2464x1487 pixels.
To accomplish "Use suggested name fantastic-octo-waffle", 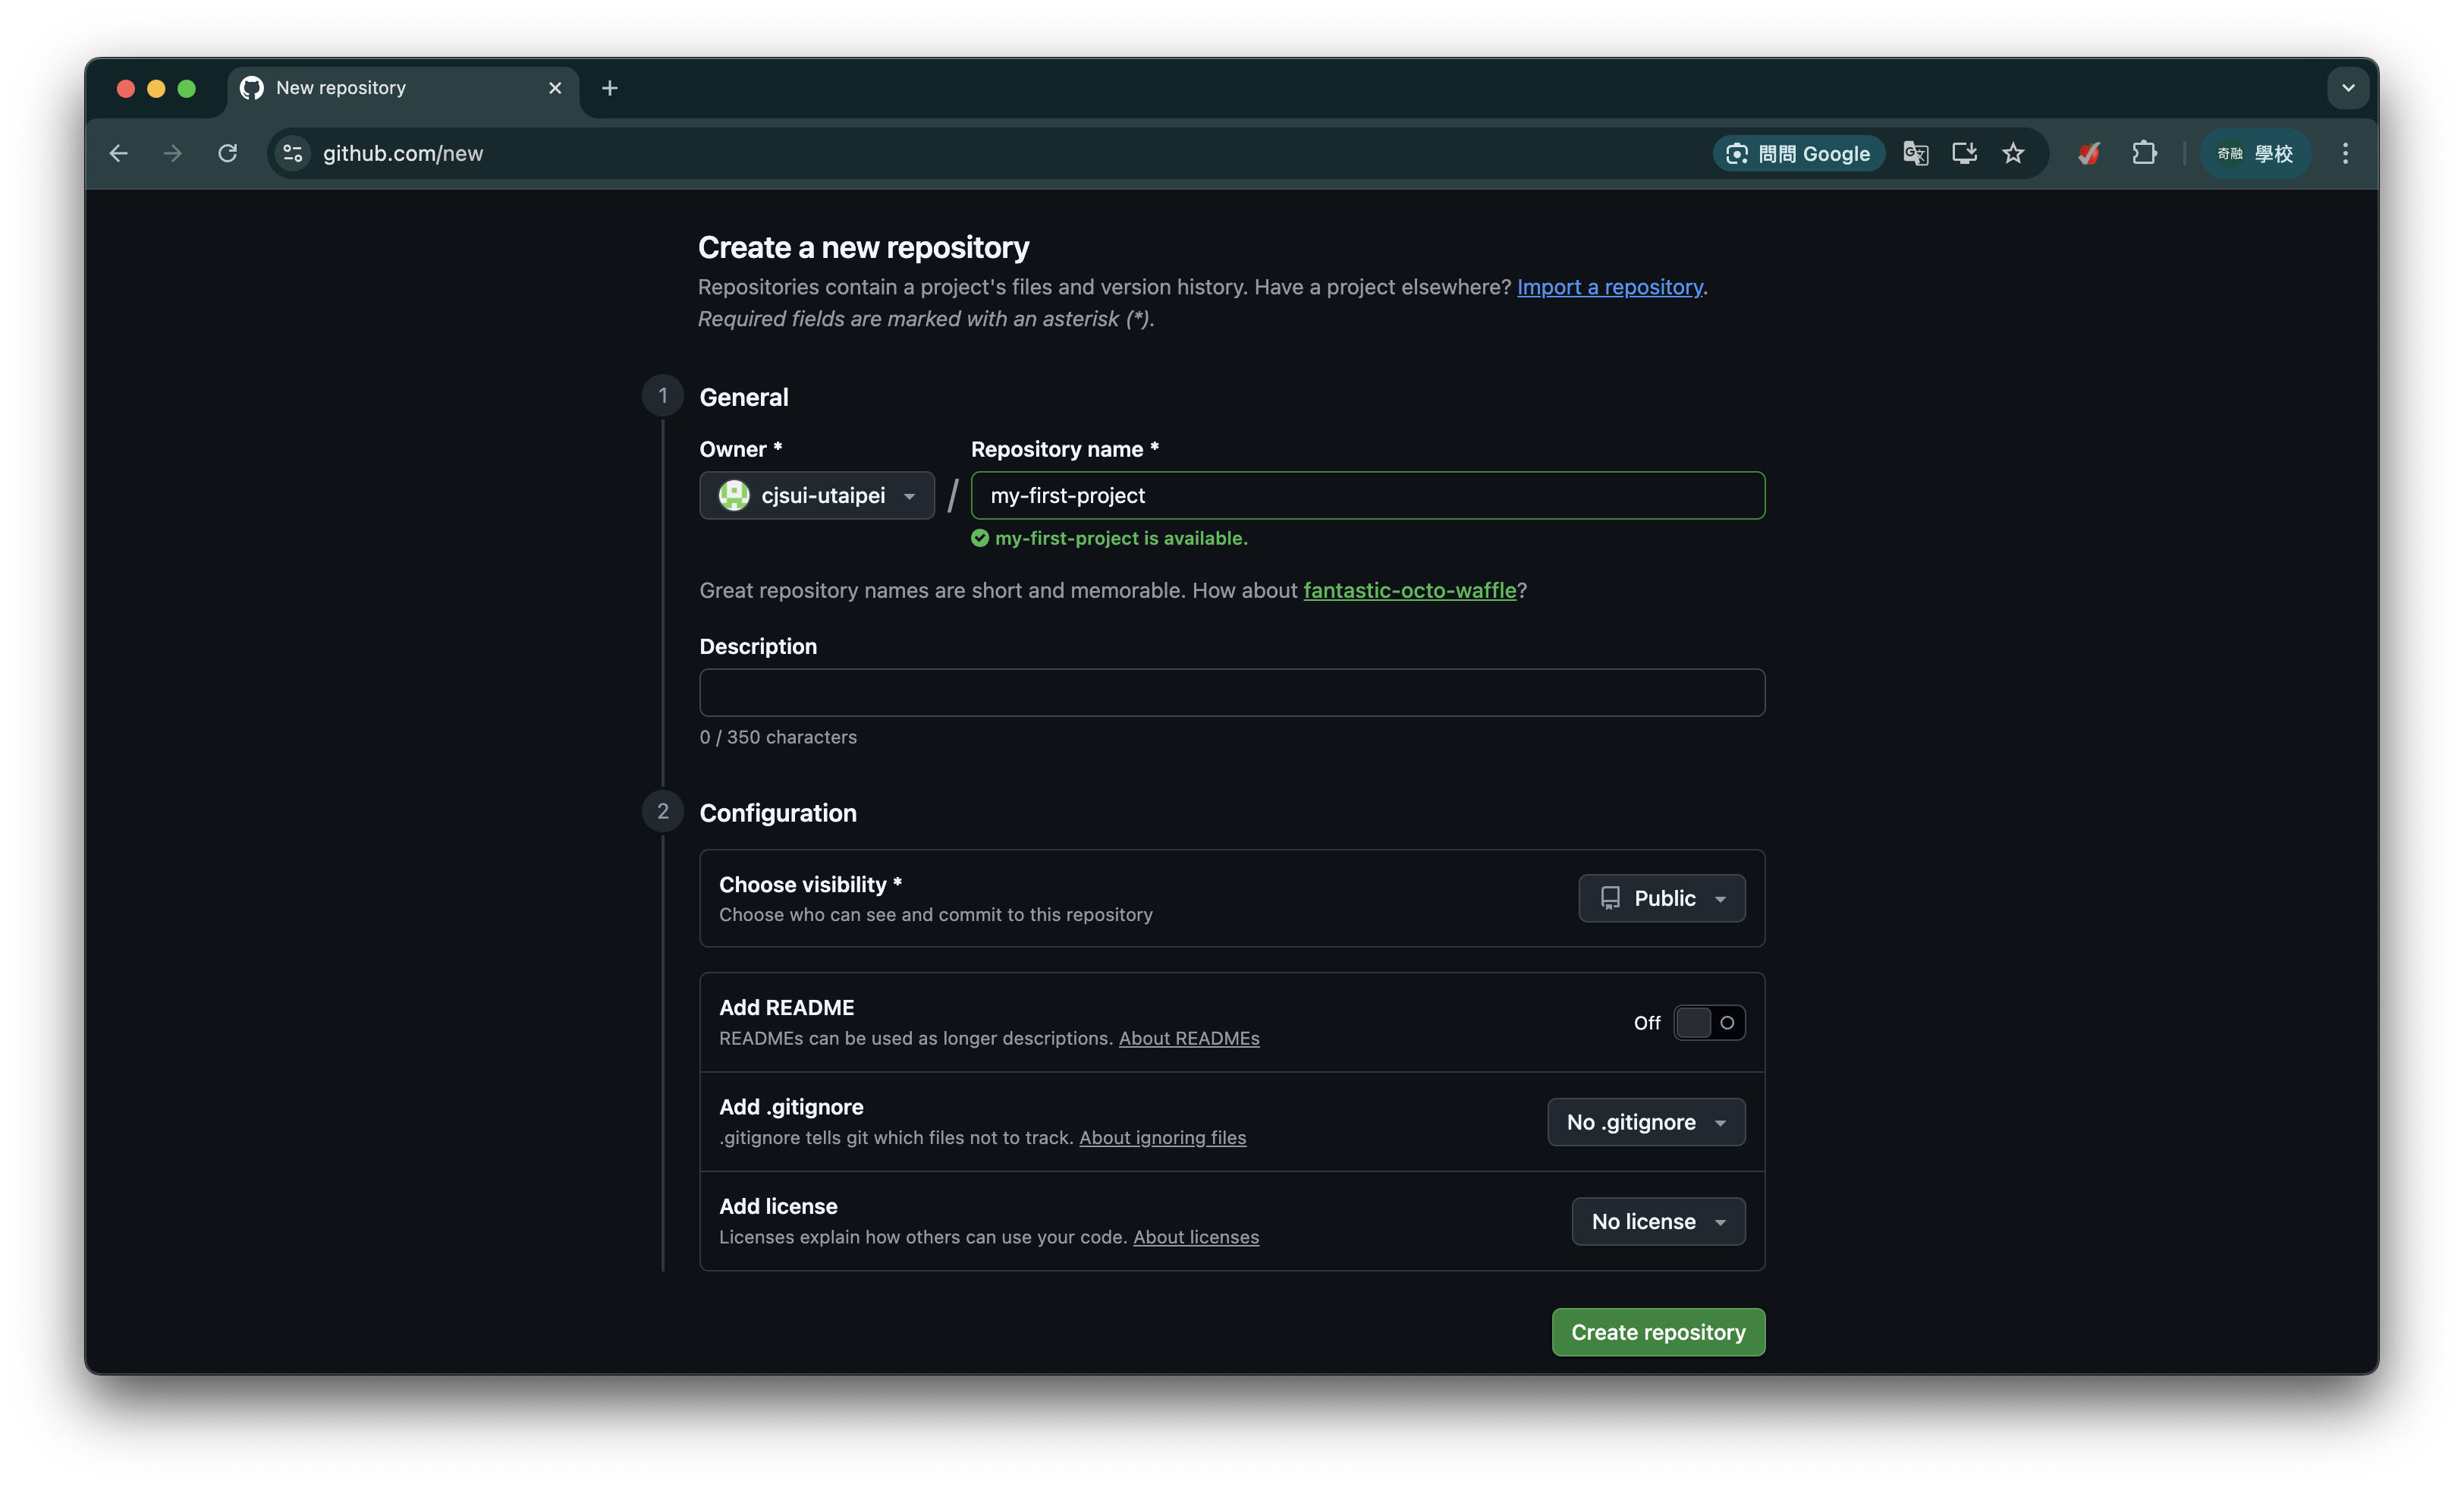I will click(x=1409, y=590).
